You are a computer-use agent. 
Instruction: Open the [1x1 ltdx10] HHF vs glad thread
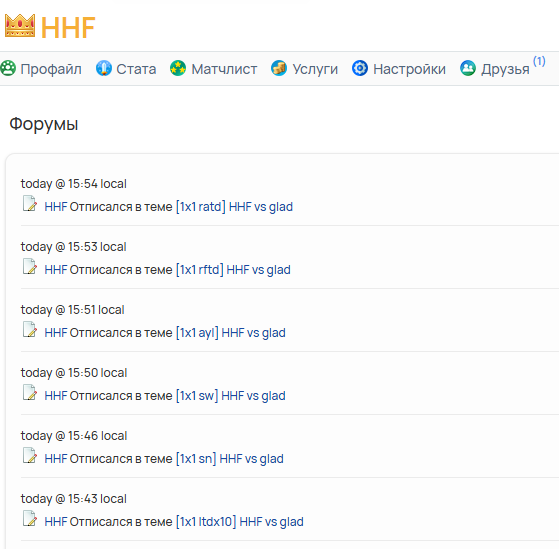tap(240, 522)
